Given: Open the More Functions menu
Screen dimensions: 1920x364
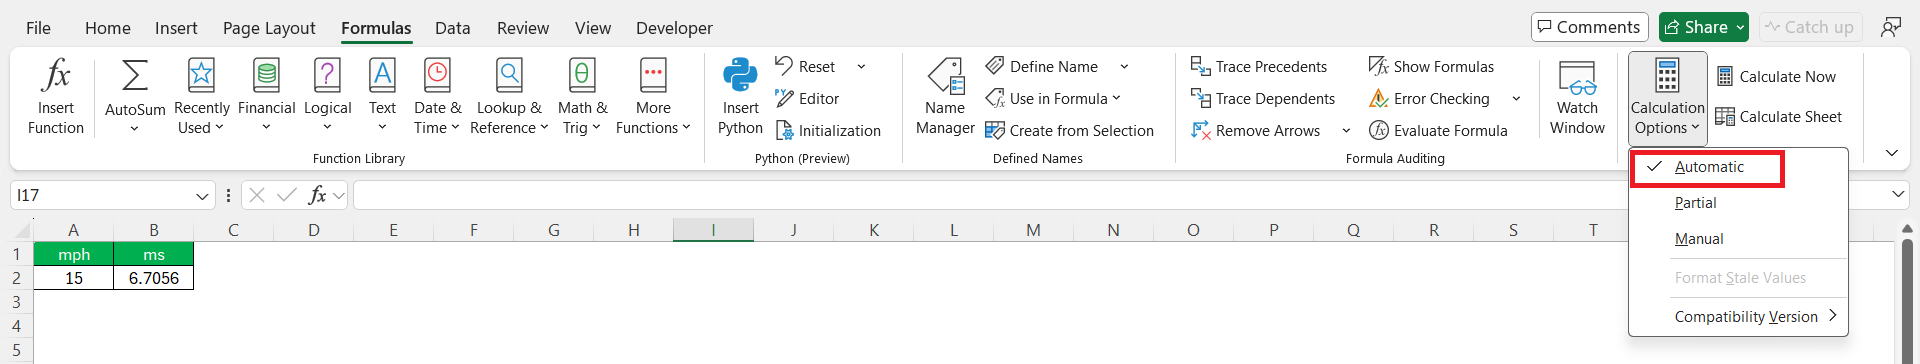Looking at the screenshot, I should click(x=653, y=97).
